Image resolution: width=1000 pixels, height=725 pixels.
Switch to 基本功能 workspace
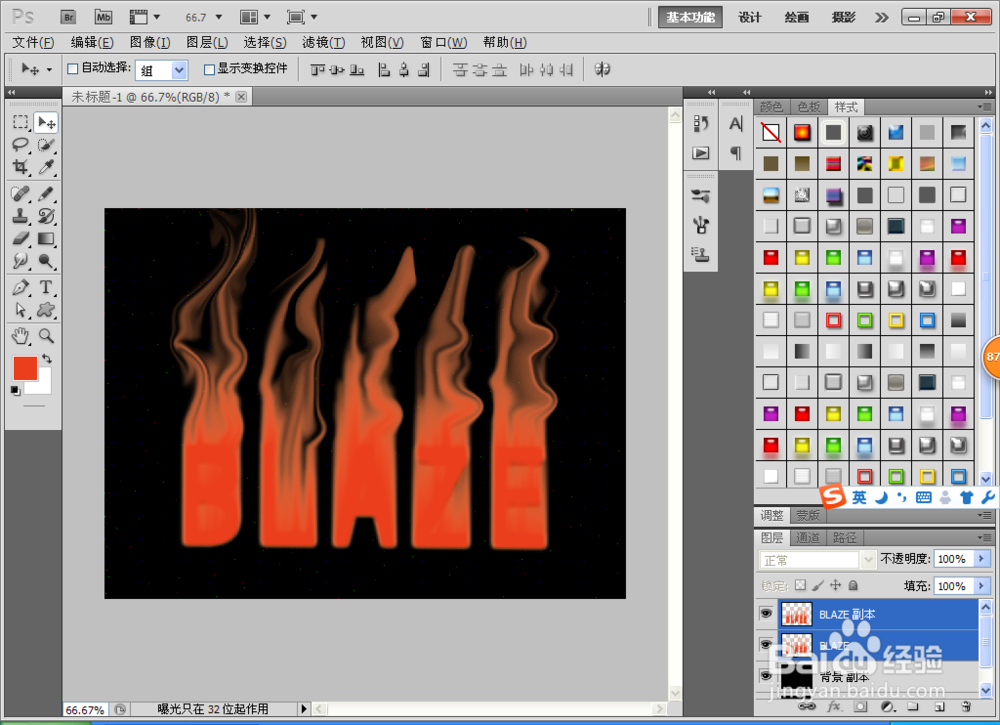(x=690, y=17)
